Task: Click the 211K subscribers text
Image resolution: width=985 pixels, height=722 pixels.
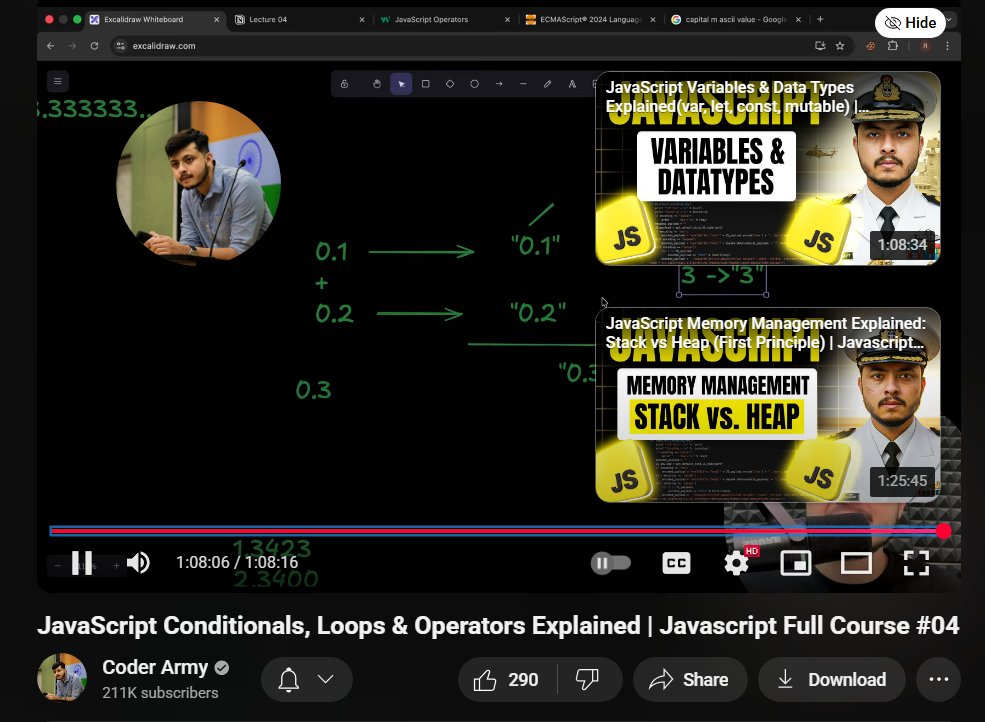Action: [160, 692]
